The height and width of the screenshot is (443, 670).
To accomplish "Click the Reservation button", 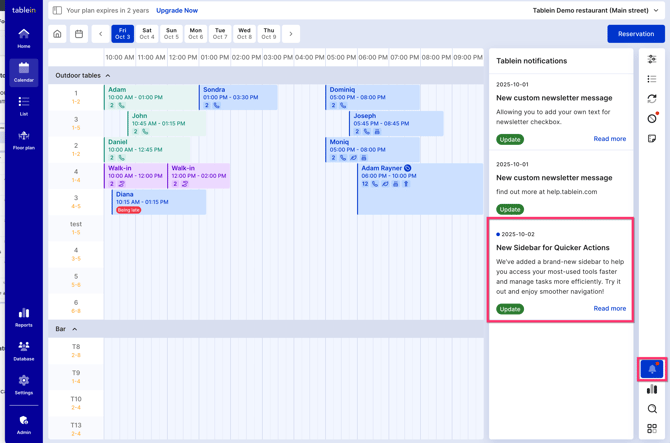I will click(635, 34).
